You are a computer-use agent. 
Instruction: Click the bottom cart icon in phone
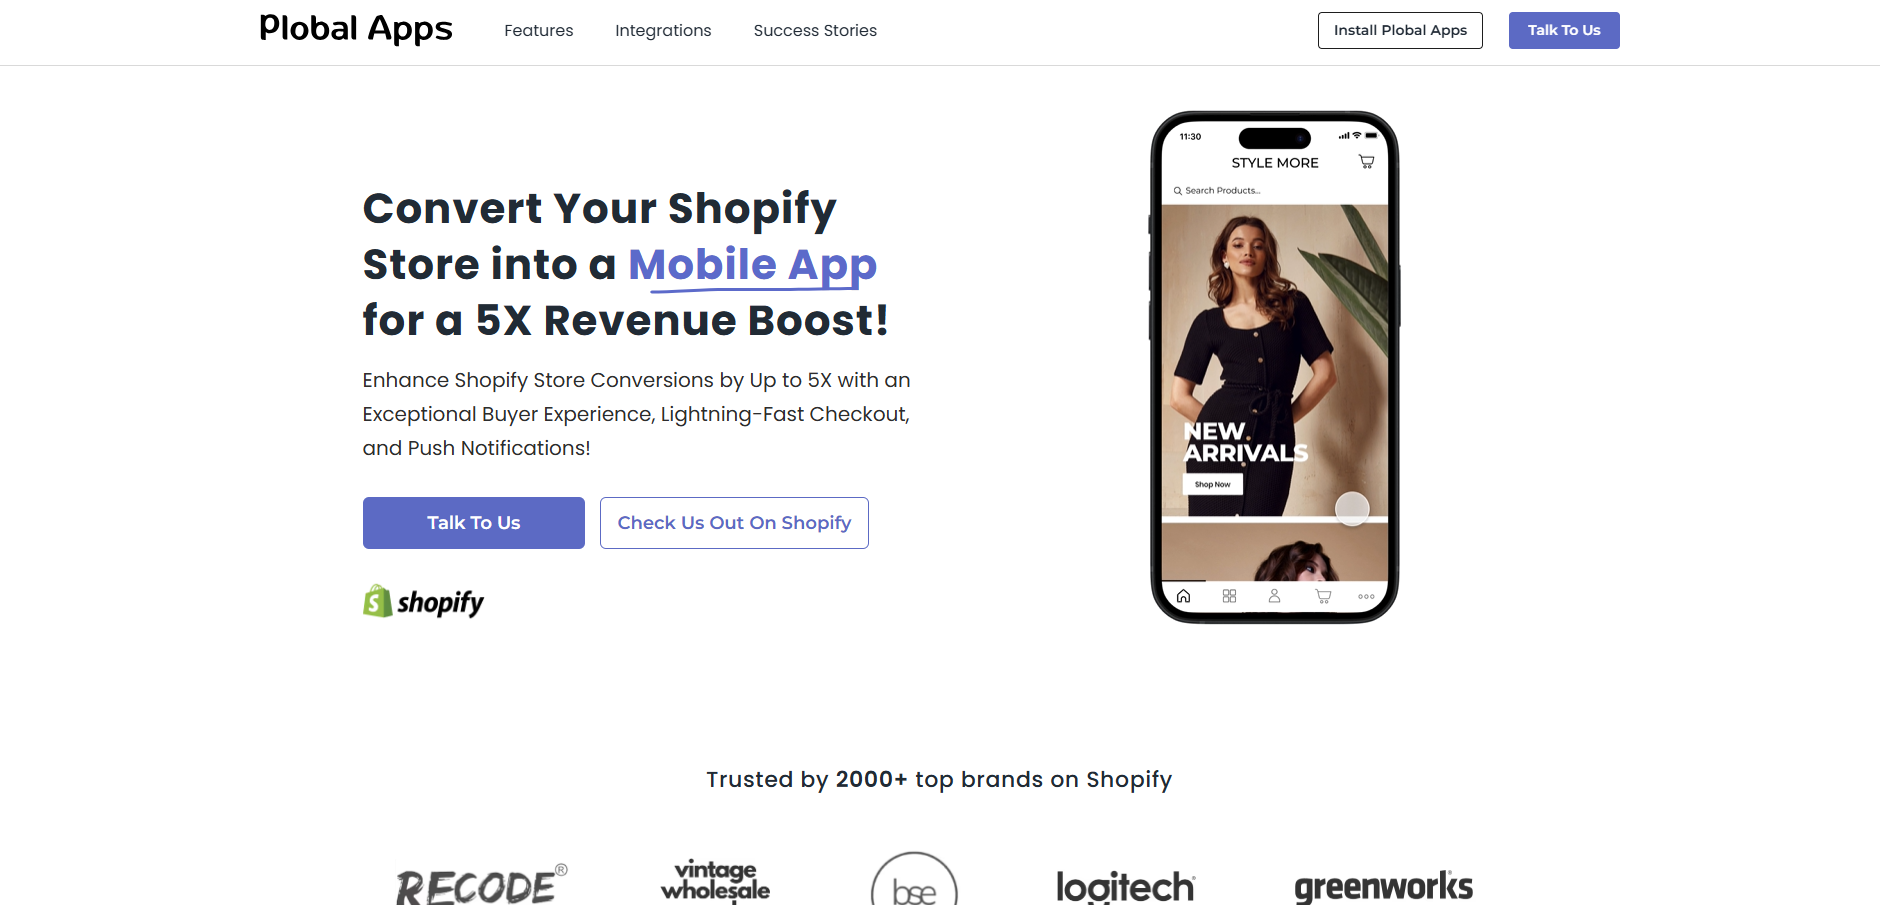[1323, 596]
